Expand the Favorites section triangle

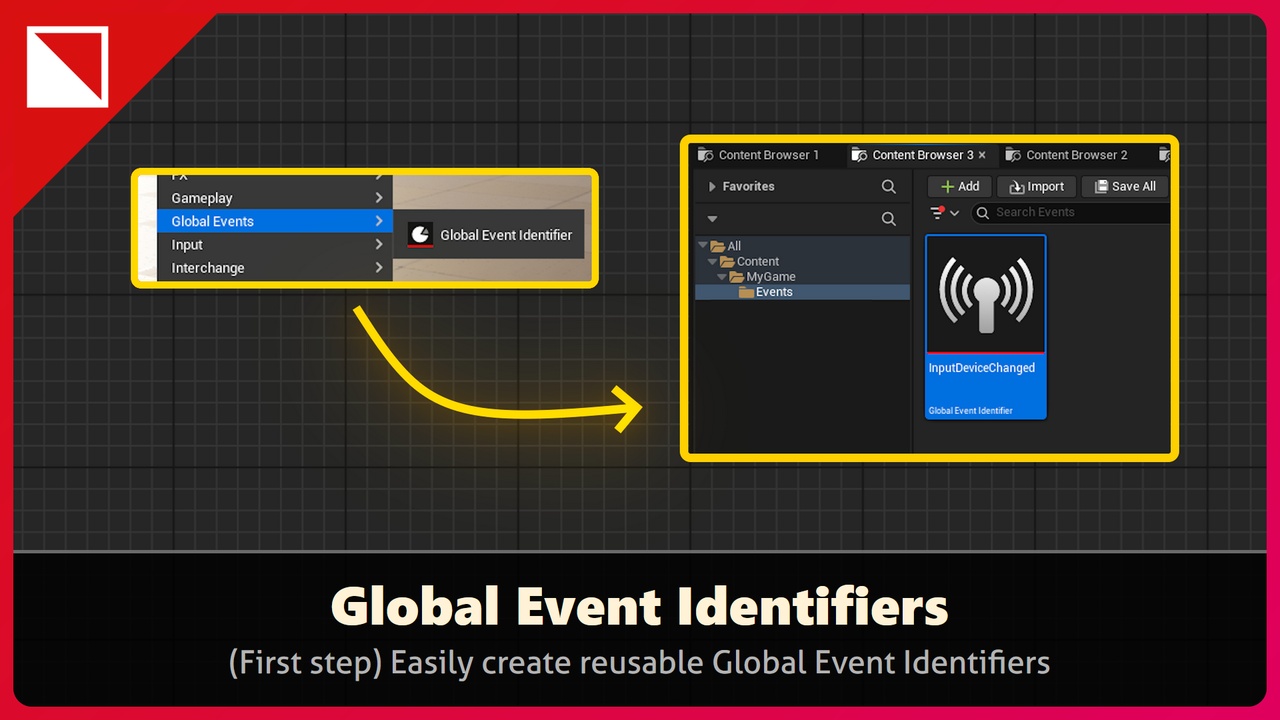pyautogui.click(x=712, y=186)
